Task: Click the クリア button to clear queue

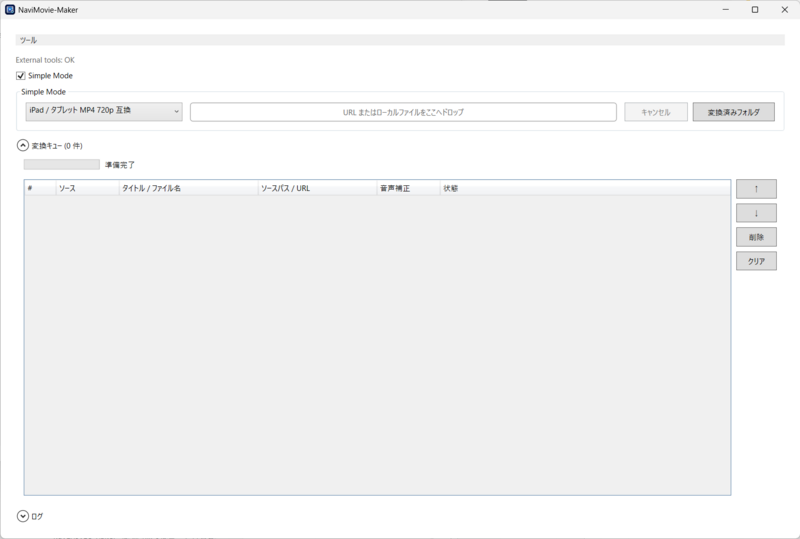Action: [x=756, y=261]
